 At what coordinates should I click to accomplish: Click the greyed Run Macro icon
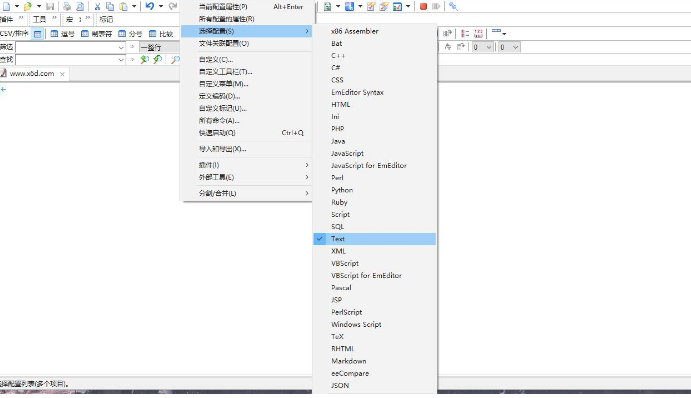pos(436,6)
